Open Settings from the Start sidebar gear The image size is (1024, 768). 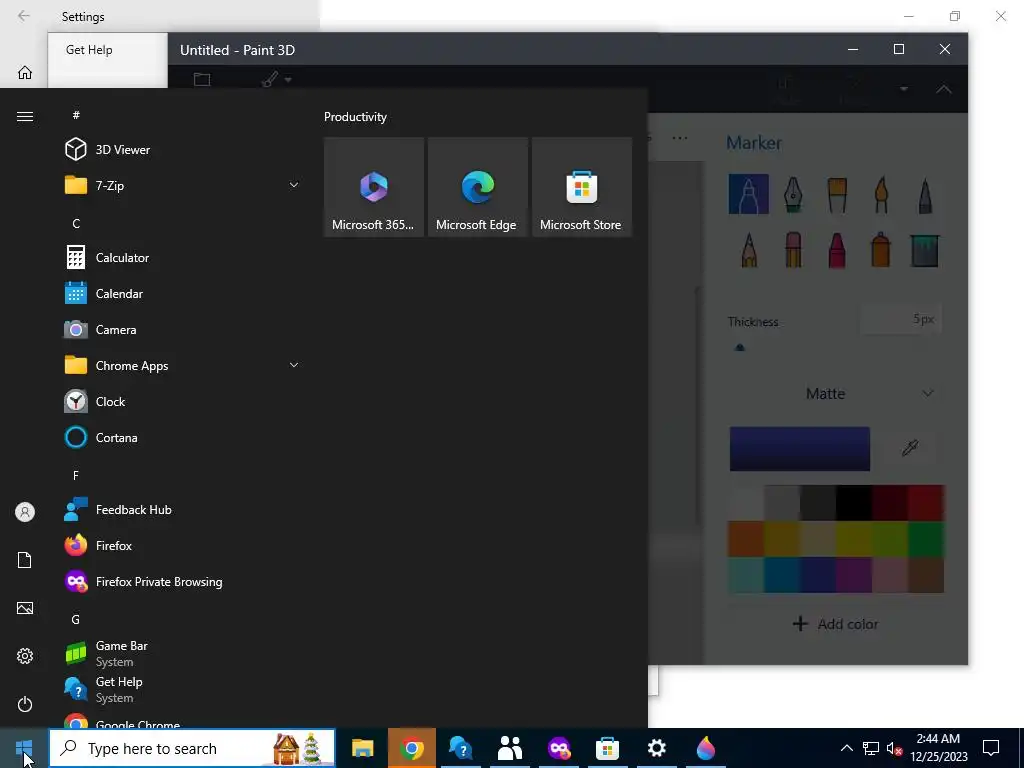(x=25, y=656)
